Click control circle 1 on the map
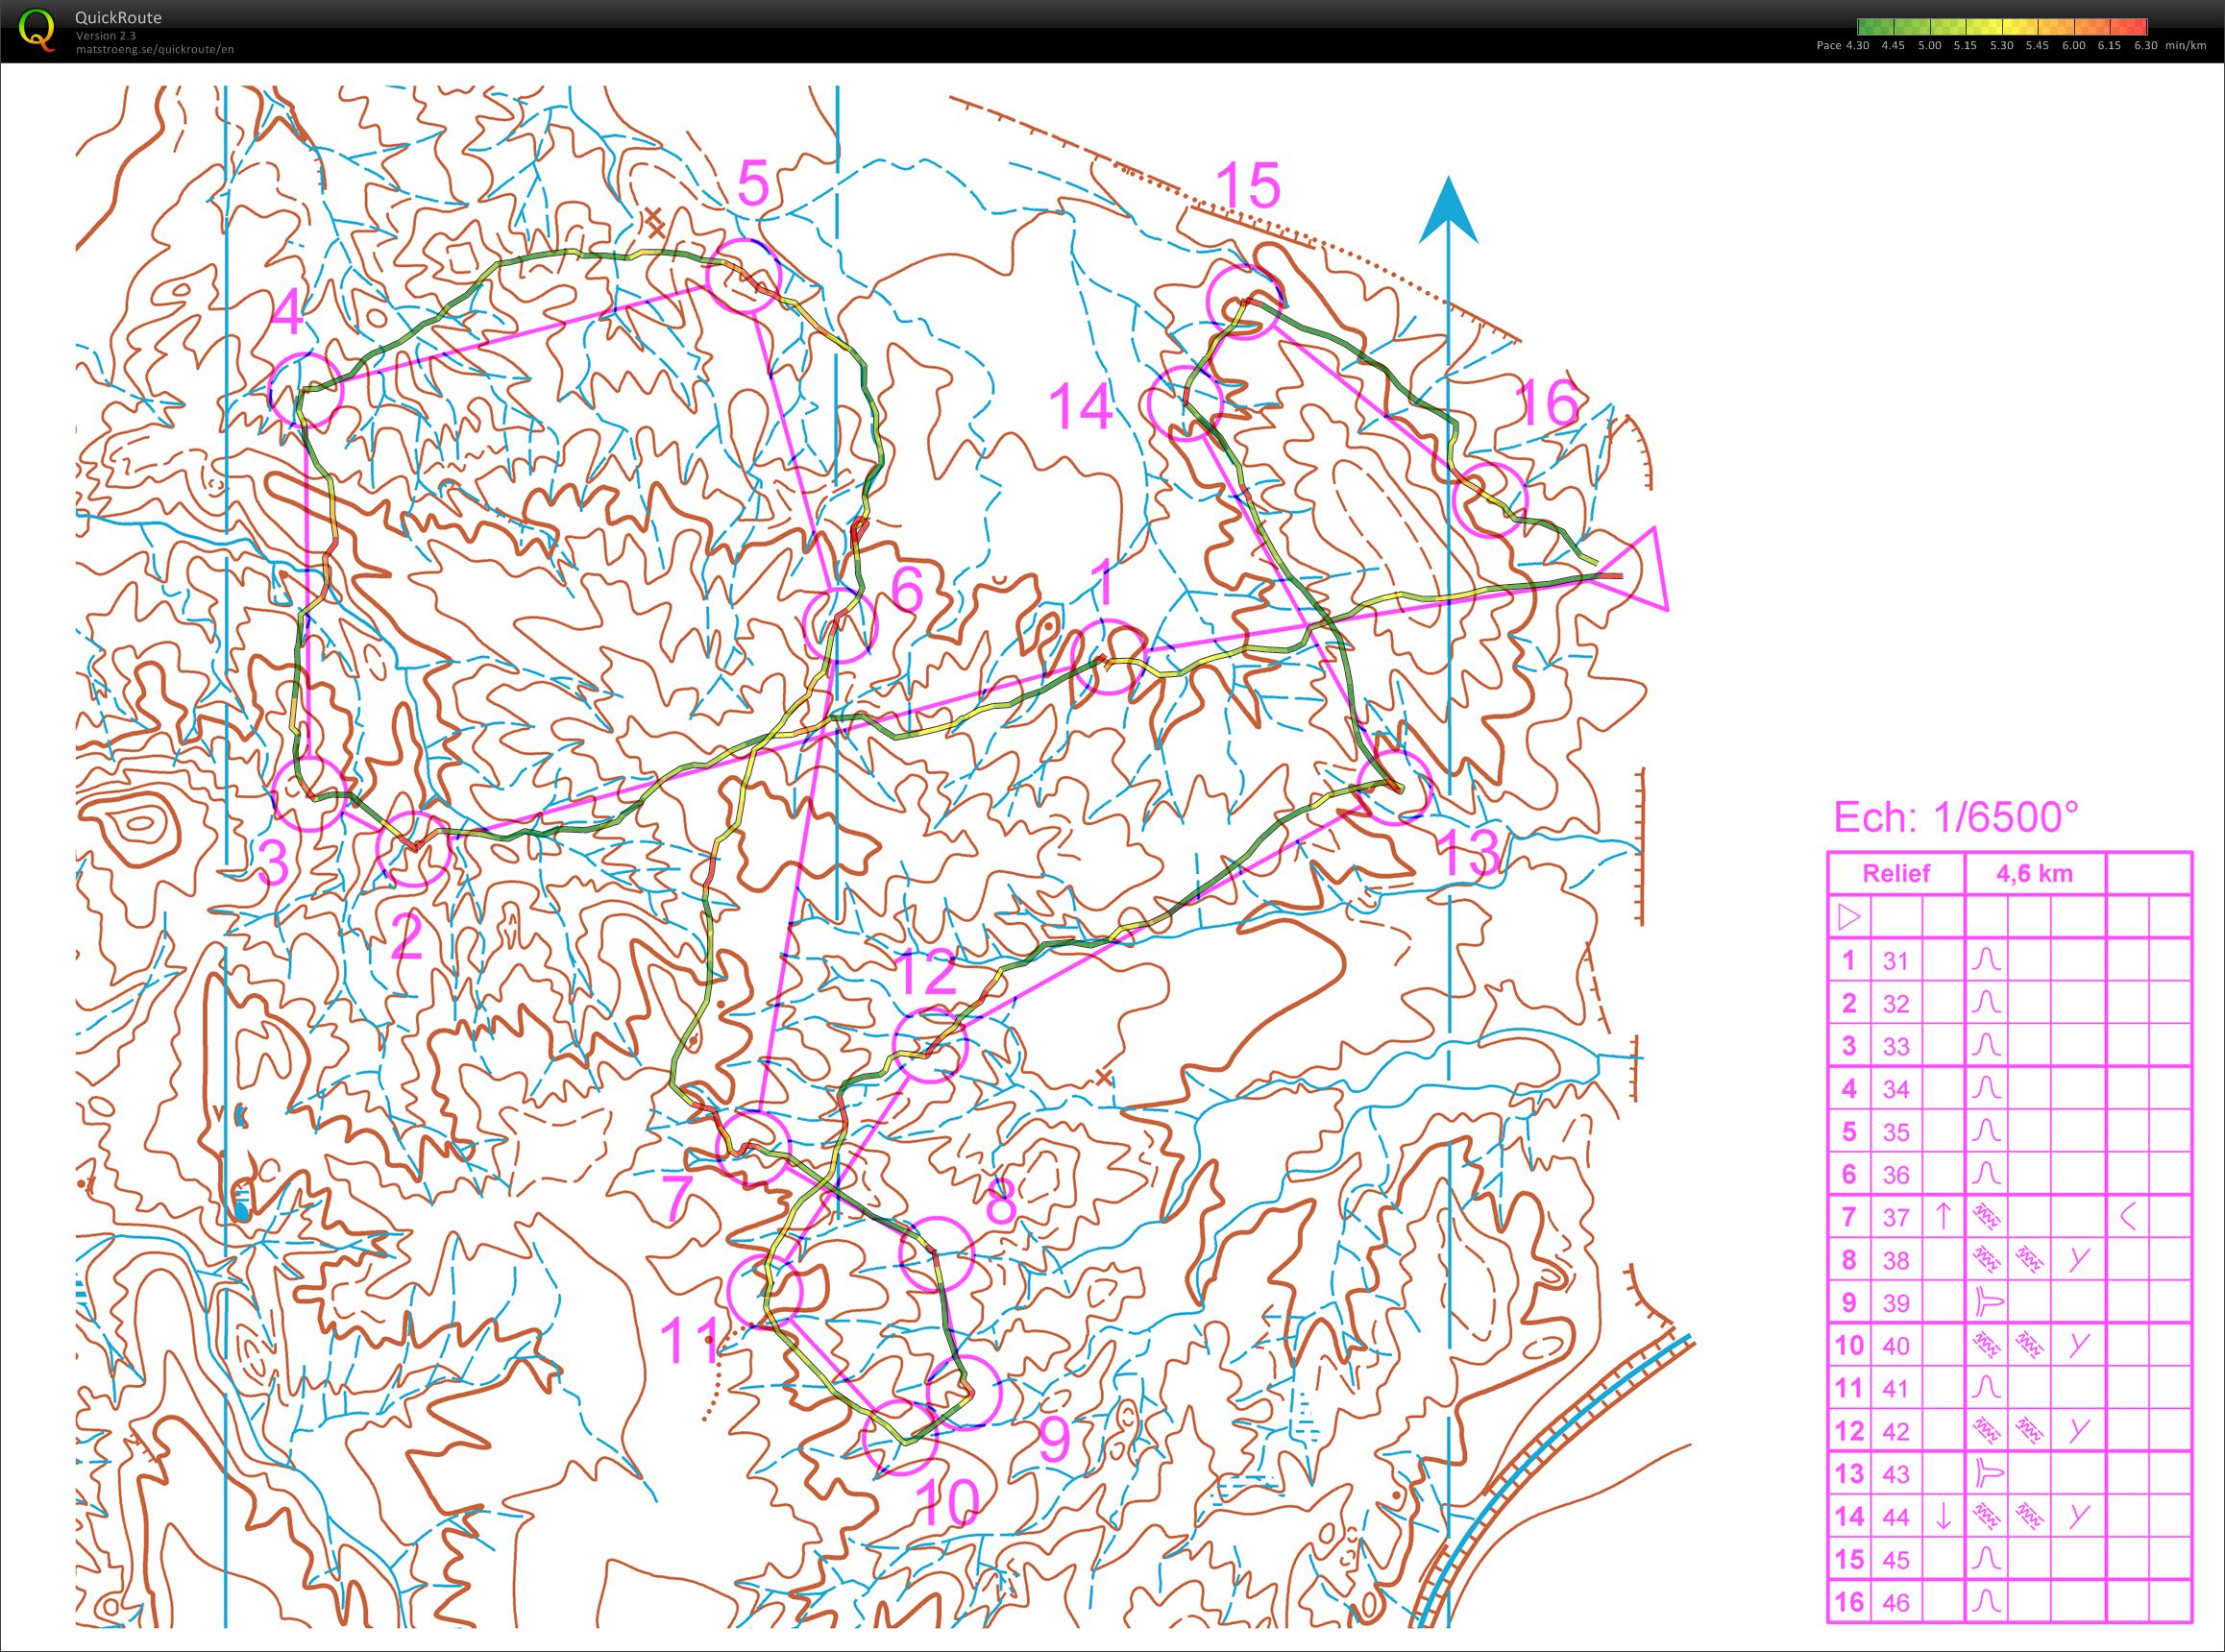The height and width of the screenshot is (1652, 2225). (x=1108, y=656)
